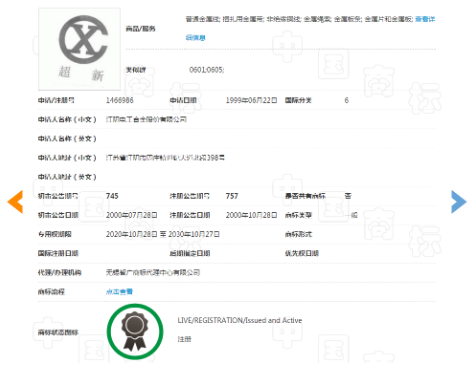Screen dimensions: 476x372
Task: Select the applicant address ending 398号
Action: (165, 158)
